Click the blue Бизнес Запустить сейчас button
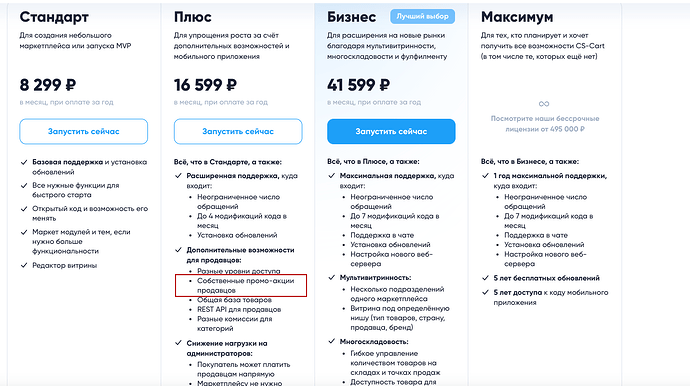 [x=391, y=131]
